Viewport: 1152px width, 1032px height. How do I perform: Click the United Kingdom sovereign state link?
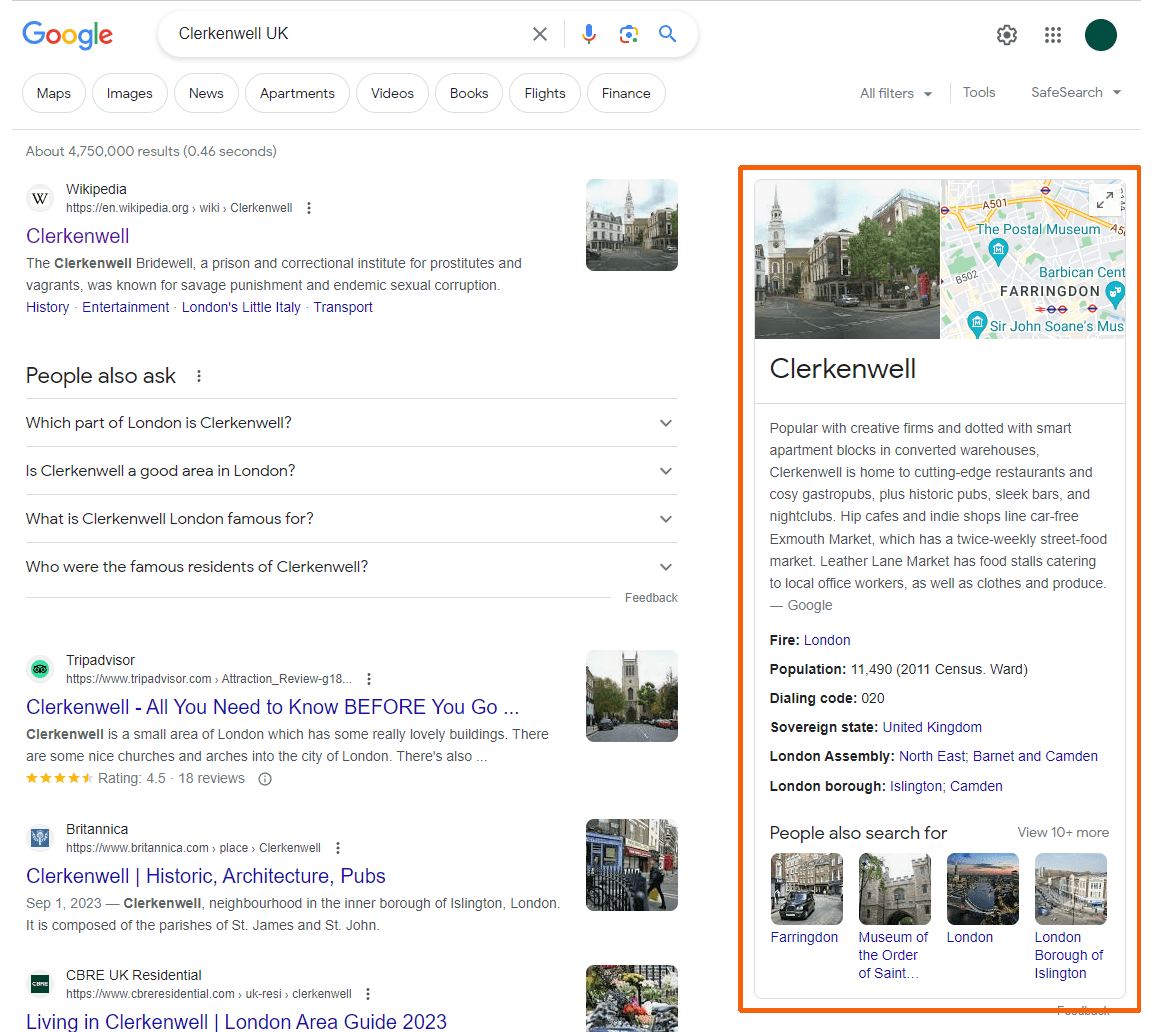(932, 727)
